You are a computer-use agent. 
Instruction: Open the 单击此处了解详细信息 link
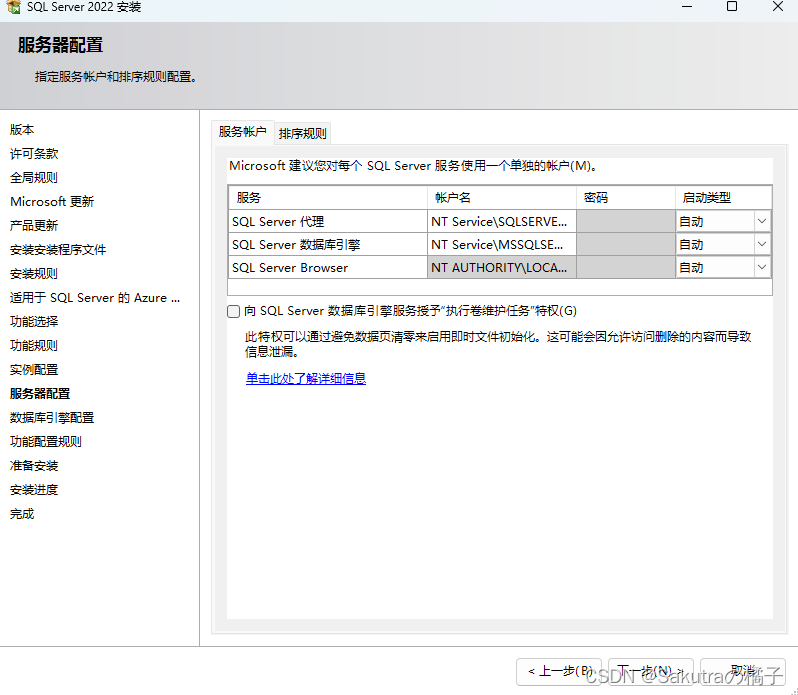point(306,378)
